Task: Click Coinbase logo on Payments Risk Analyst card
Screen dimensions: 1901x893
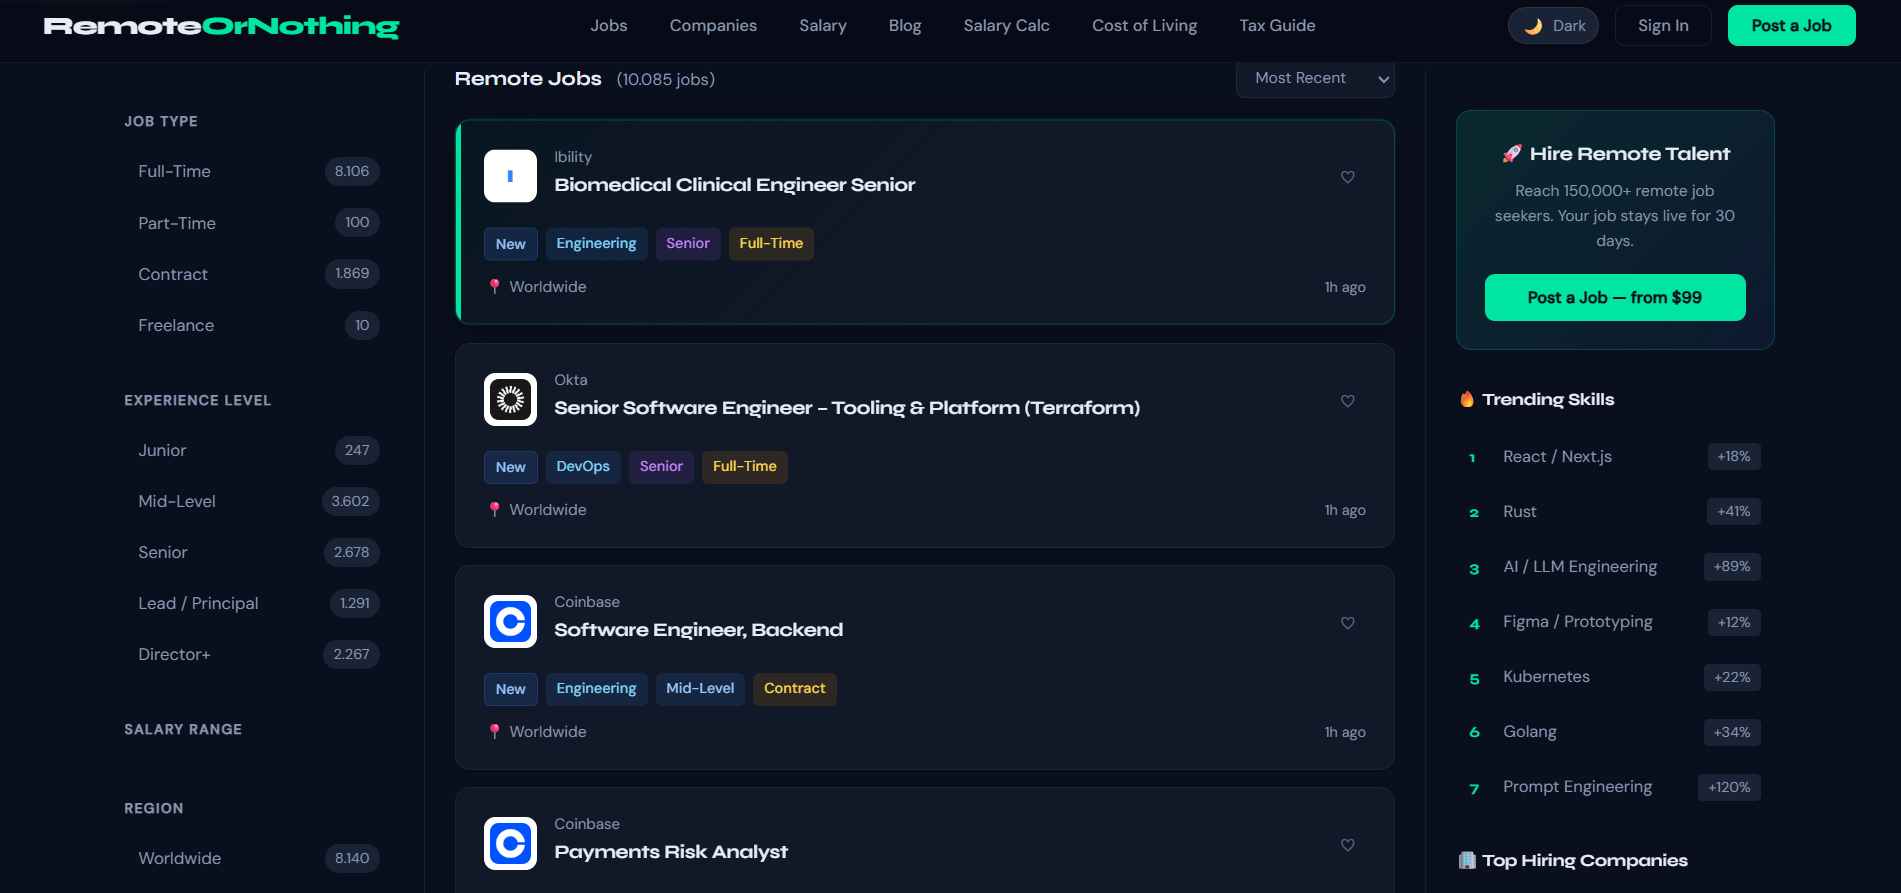Action: [510, 844]
